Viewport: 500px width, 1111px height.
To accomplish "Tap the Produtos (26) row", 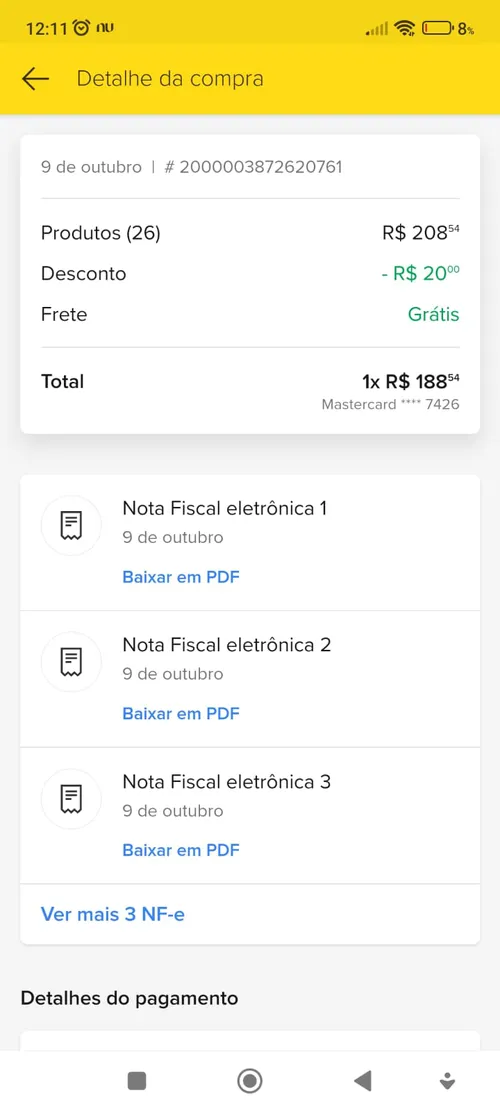I will 250,232.
